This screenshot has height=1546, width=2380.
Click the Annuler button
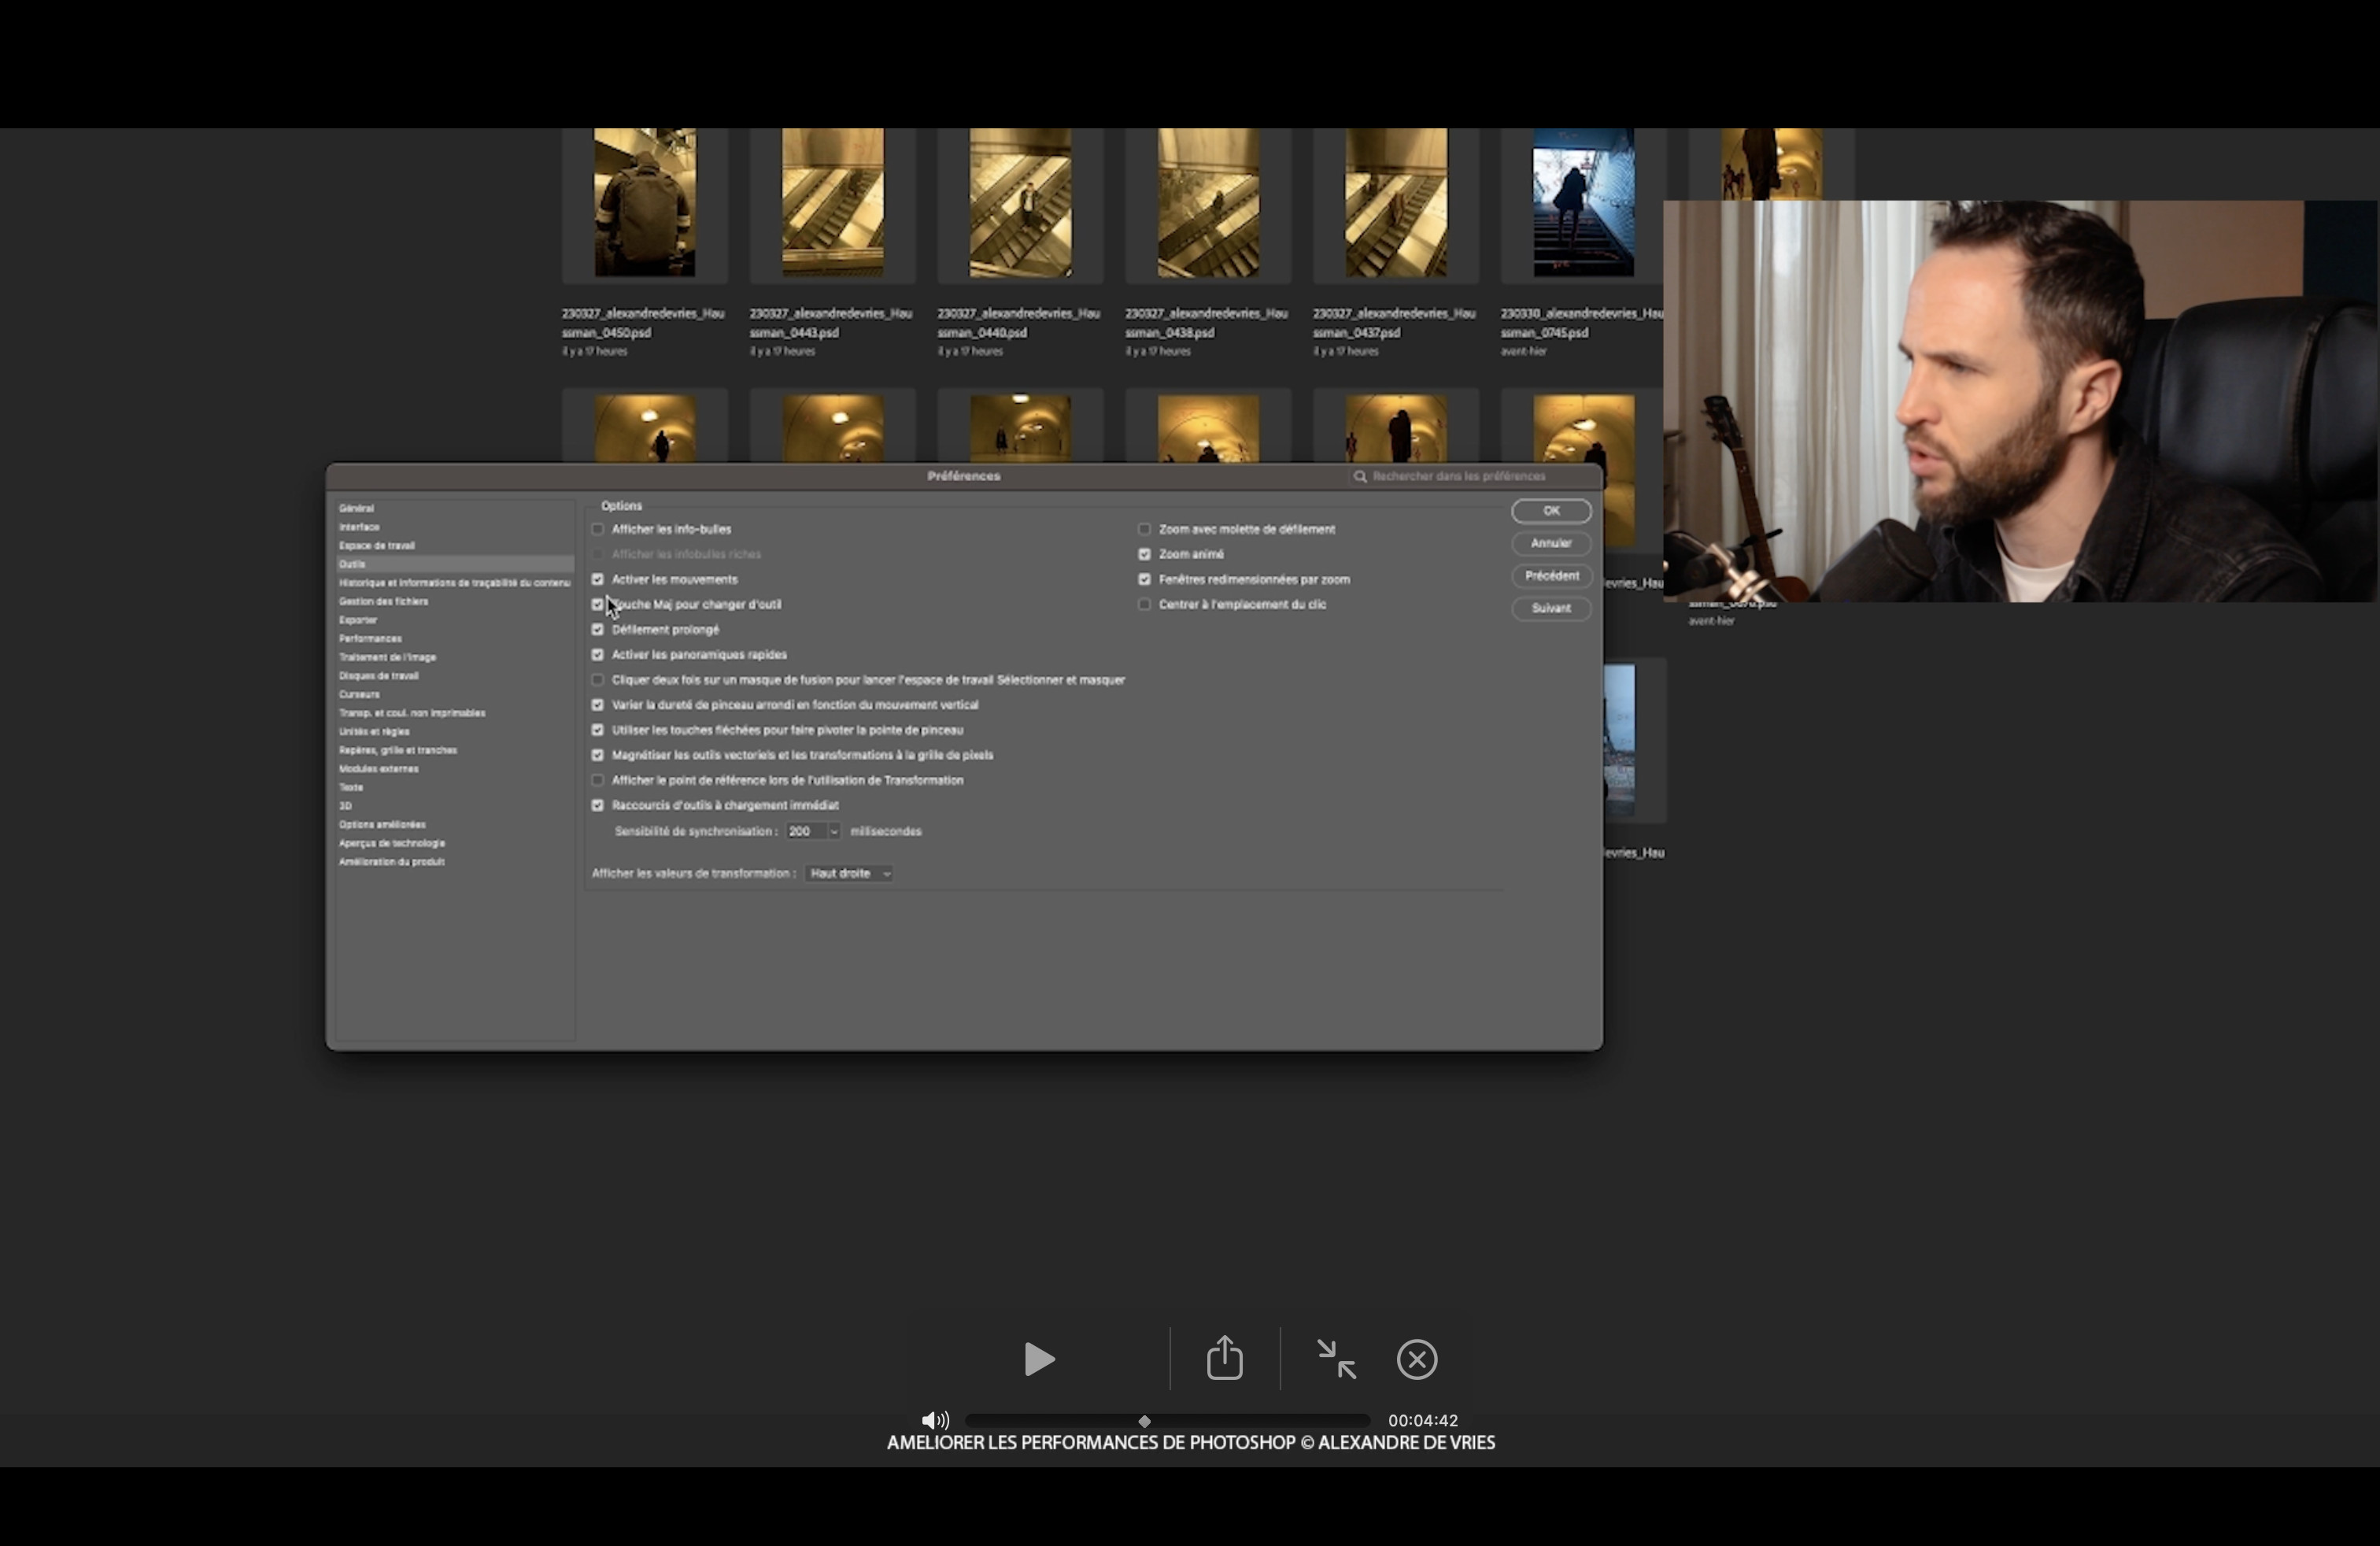click(x=1550, y=543)
